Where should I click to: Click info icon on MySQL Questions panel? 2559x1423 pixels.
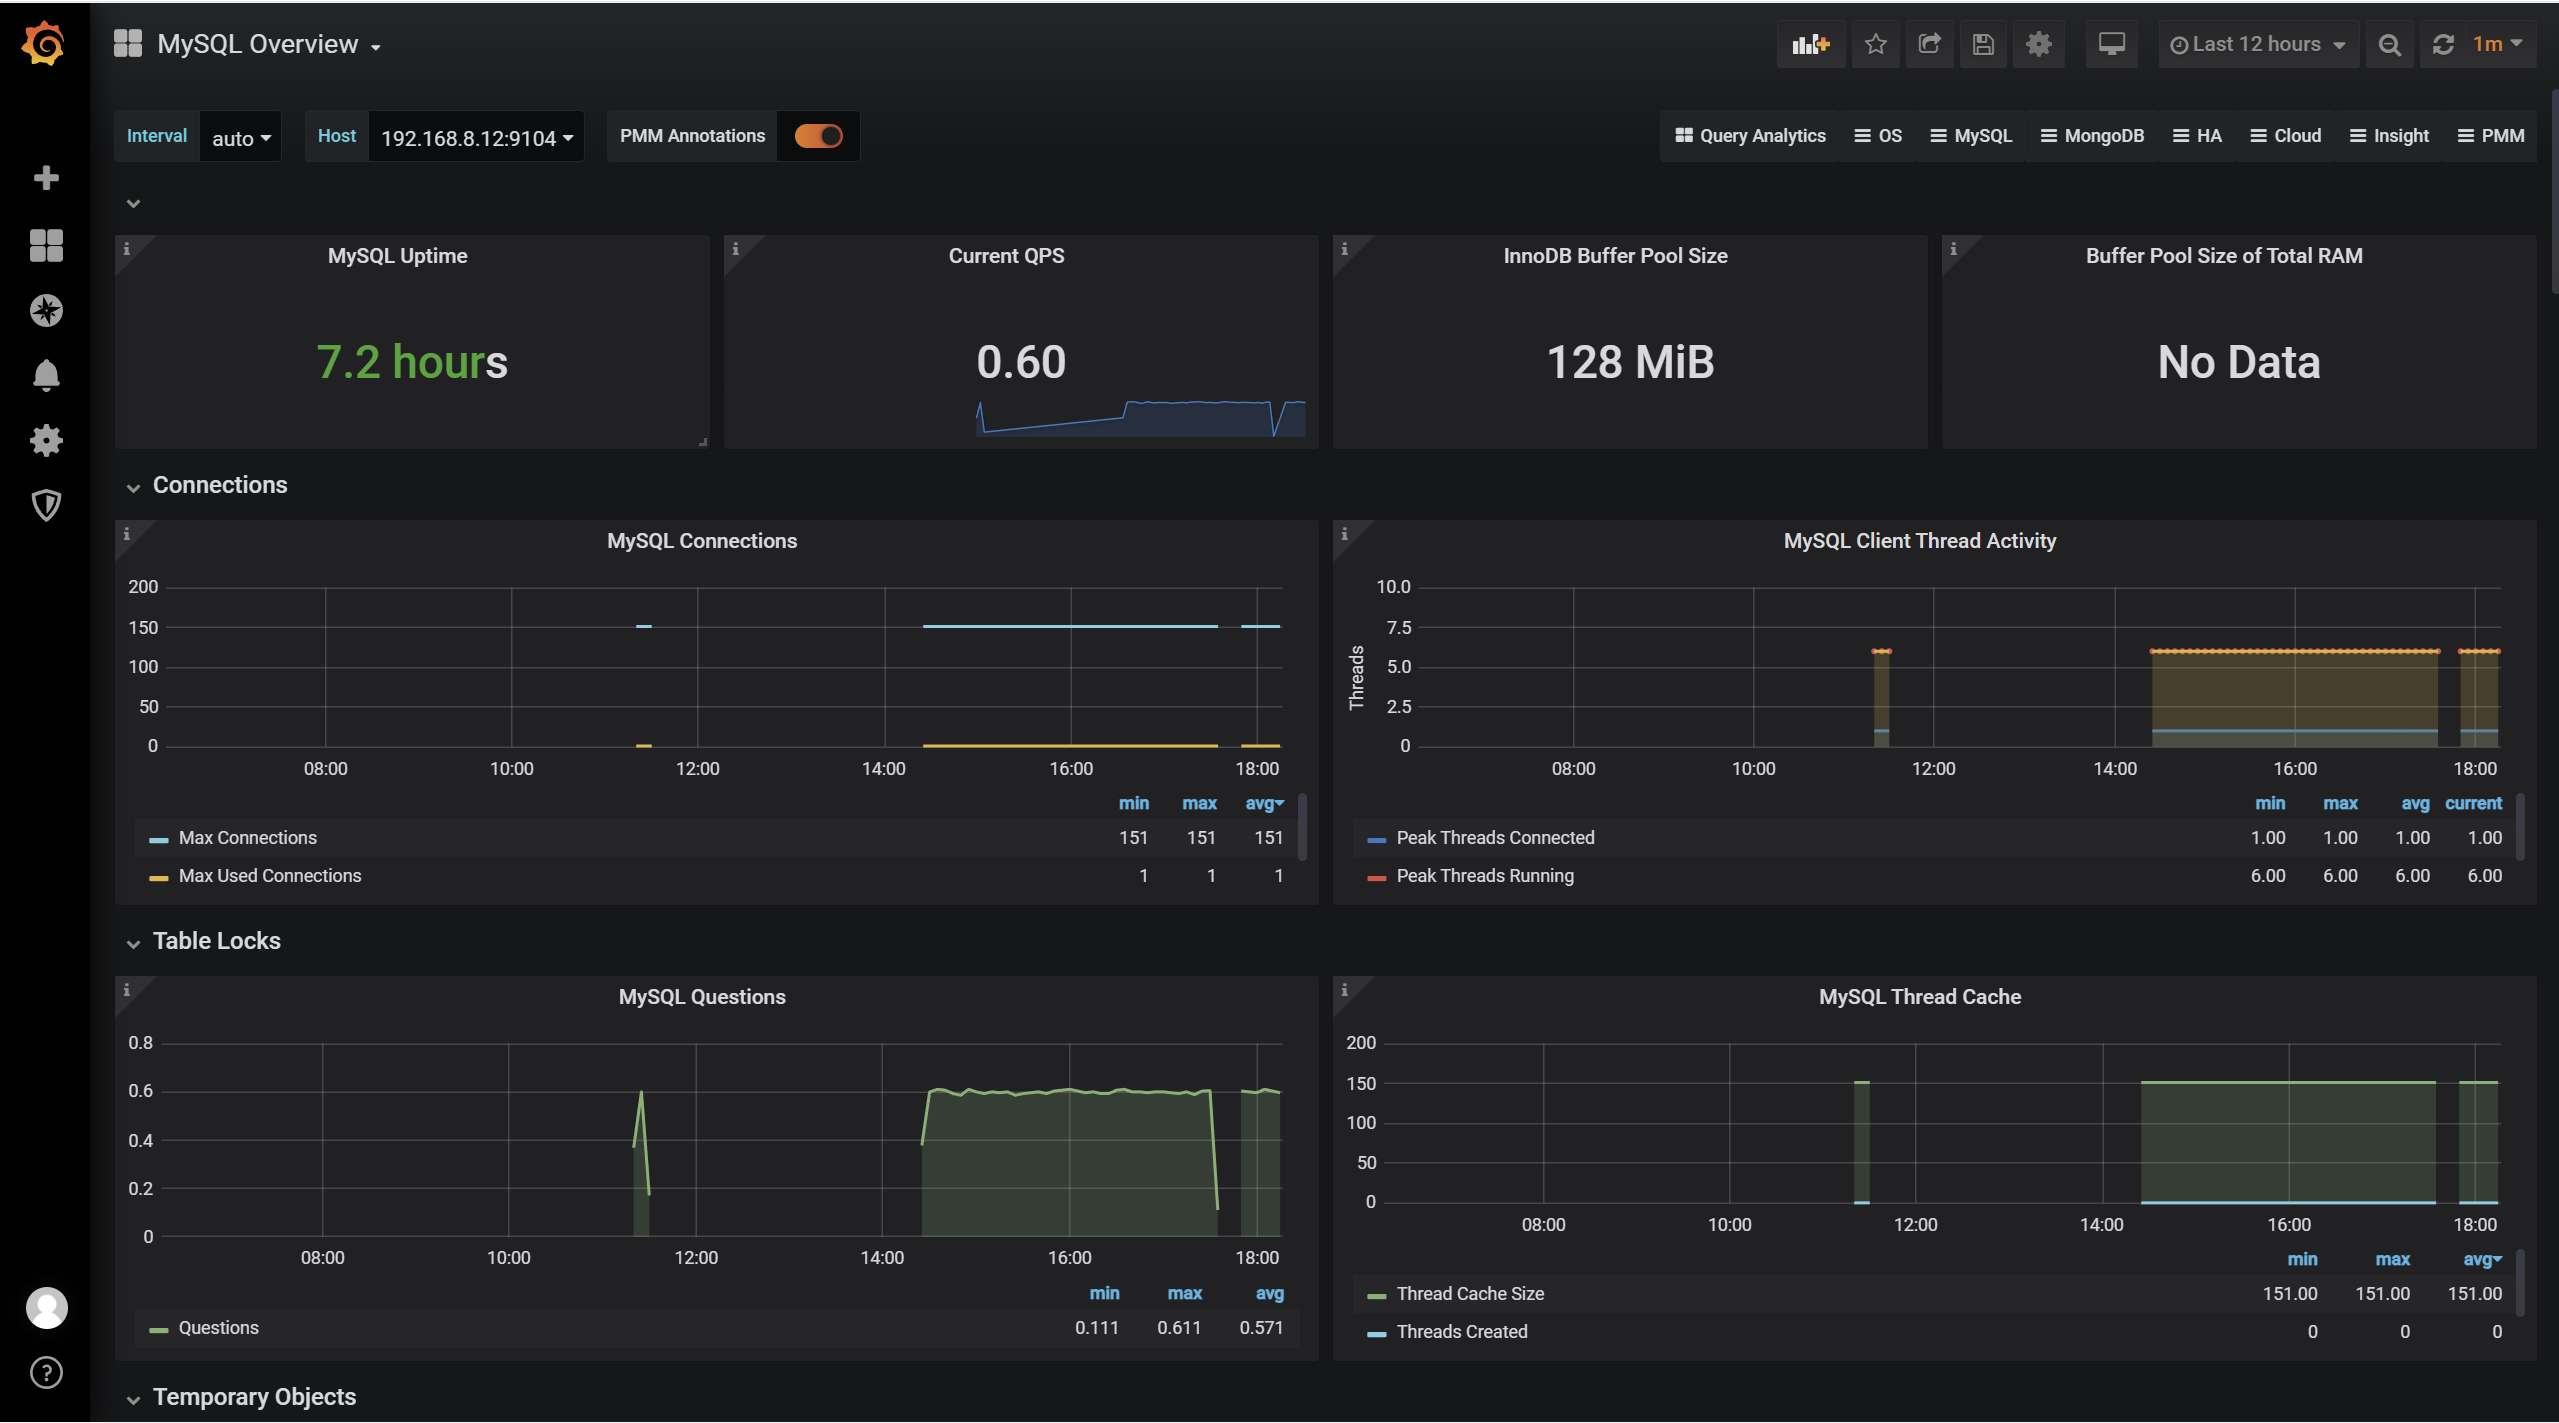click(127, 990)
